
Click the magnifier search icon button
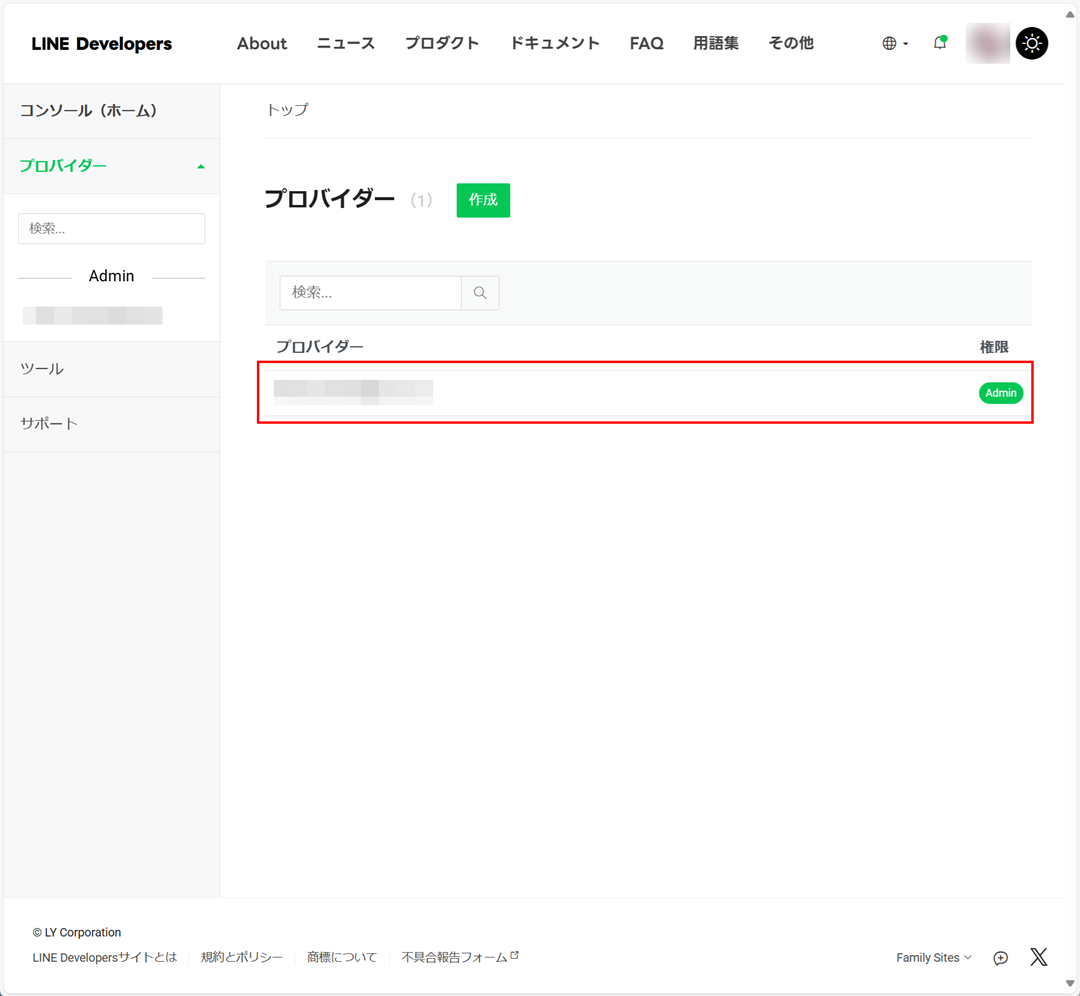coord(480,293)
